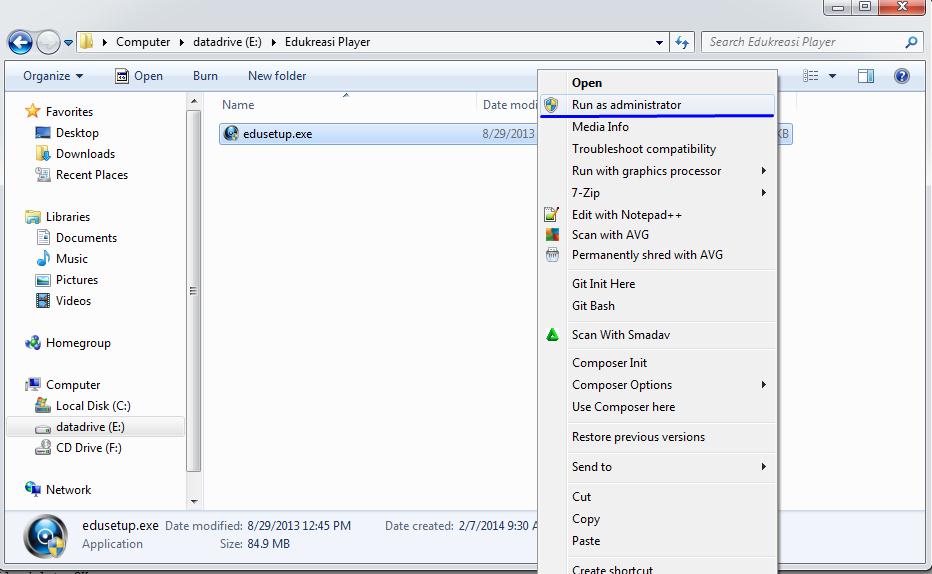
Task: Open the Organize menu
Action: 53,76
